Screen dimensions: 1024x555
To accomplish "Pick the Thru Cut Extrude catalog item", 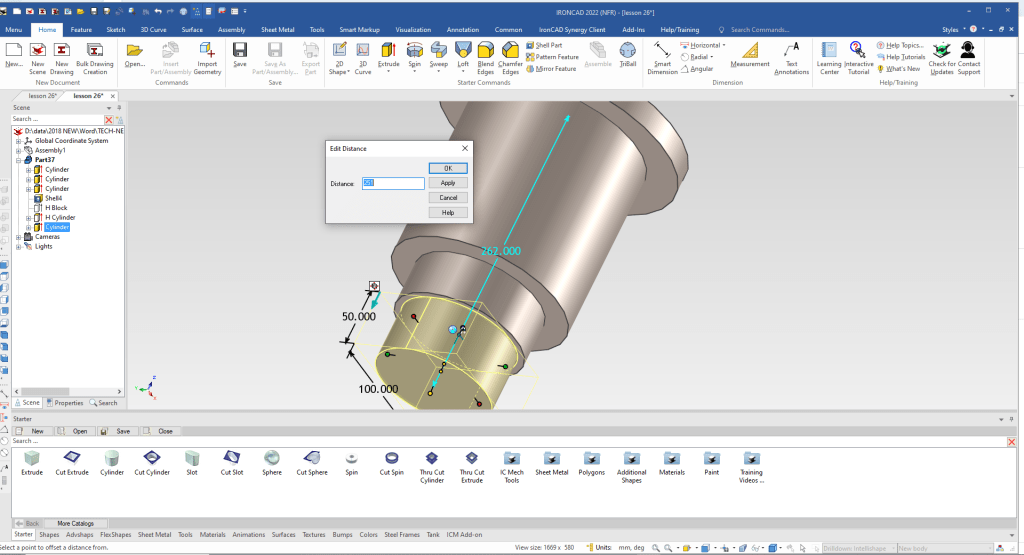I will click(x=472, y=460).
